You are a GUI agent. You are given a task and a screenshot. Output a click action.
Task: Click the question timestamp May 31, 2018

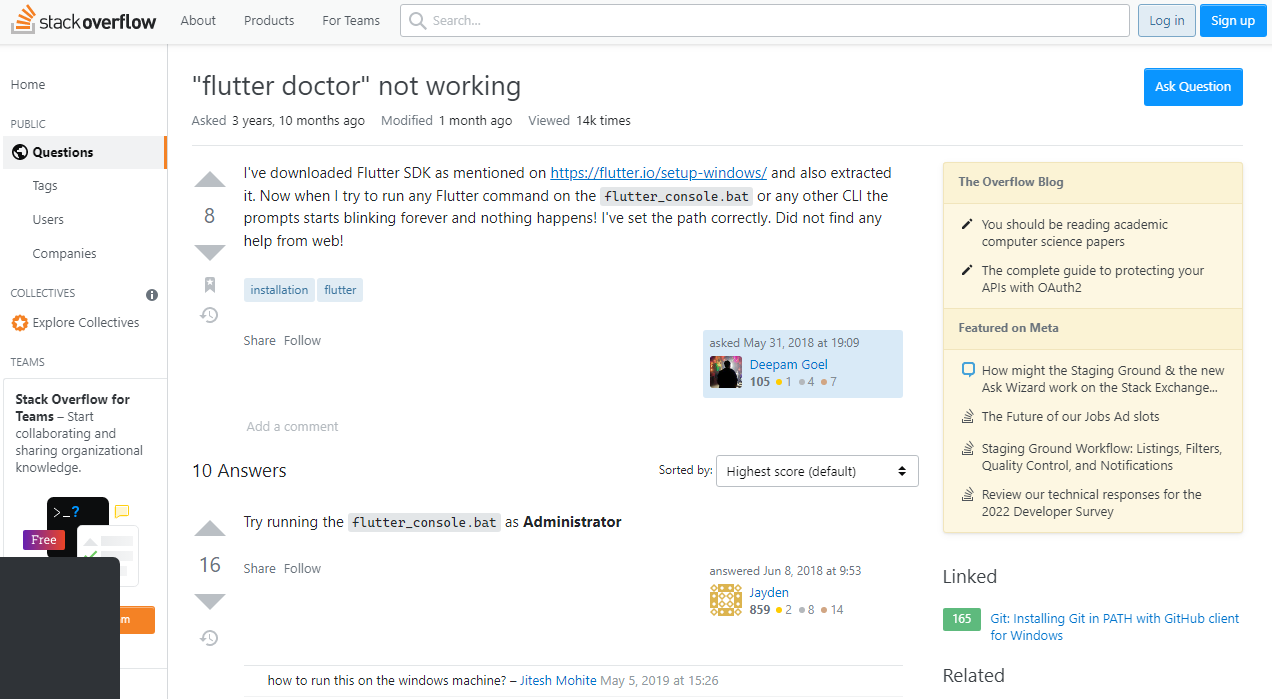coord(784,343)
